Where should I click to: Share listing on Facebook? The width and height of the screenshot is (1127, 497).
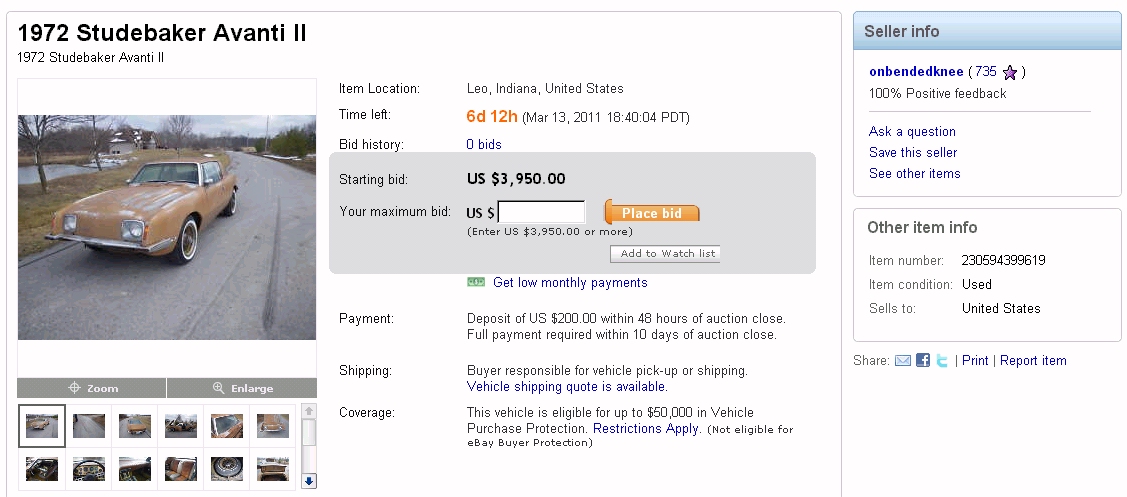coord(923,361)
